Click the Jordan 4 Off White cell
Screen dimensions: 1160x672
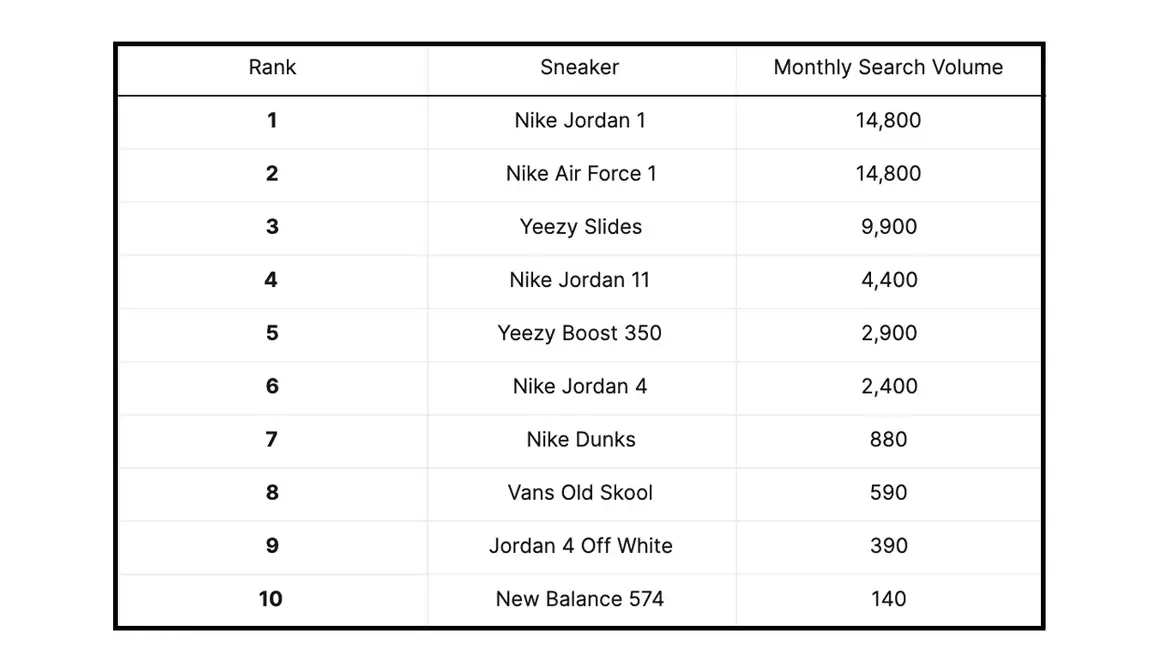point(581,546)
